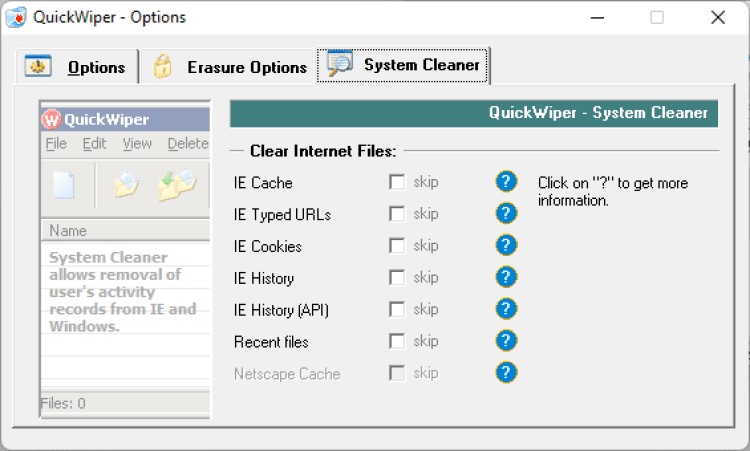
Task: Show info about IE Cookies
Action: 507,246
